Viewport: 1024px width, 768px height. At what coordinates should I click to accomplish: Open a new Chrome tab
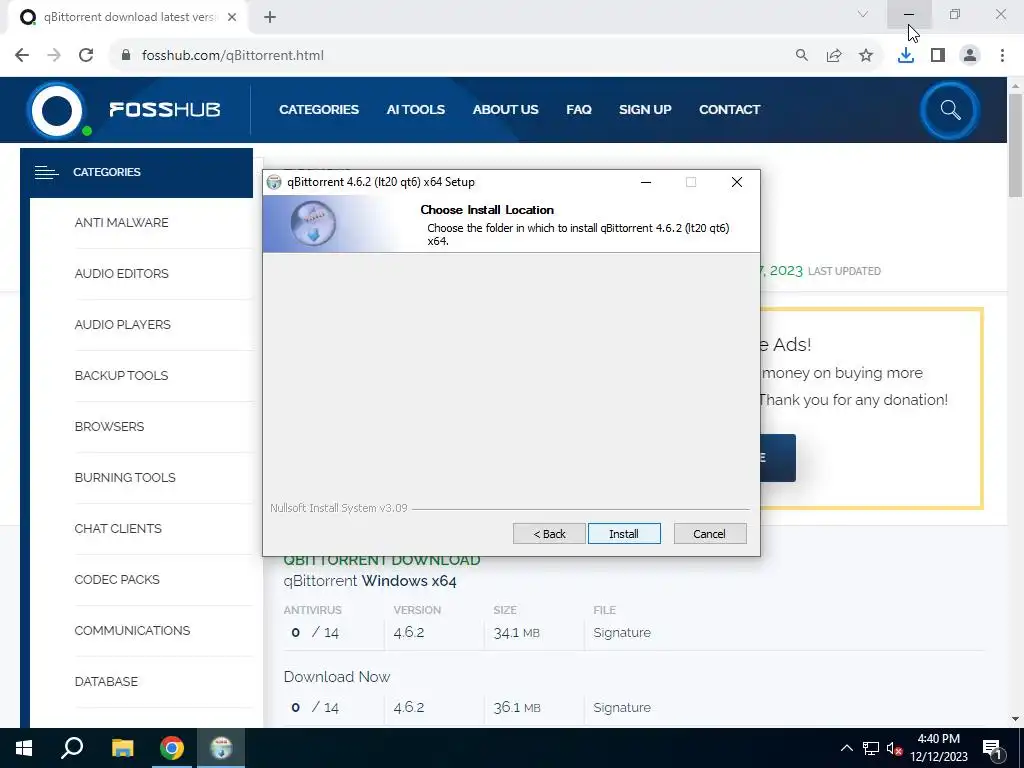pyautogui.click(x=270, y=17)
